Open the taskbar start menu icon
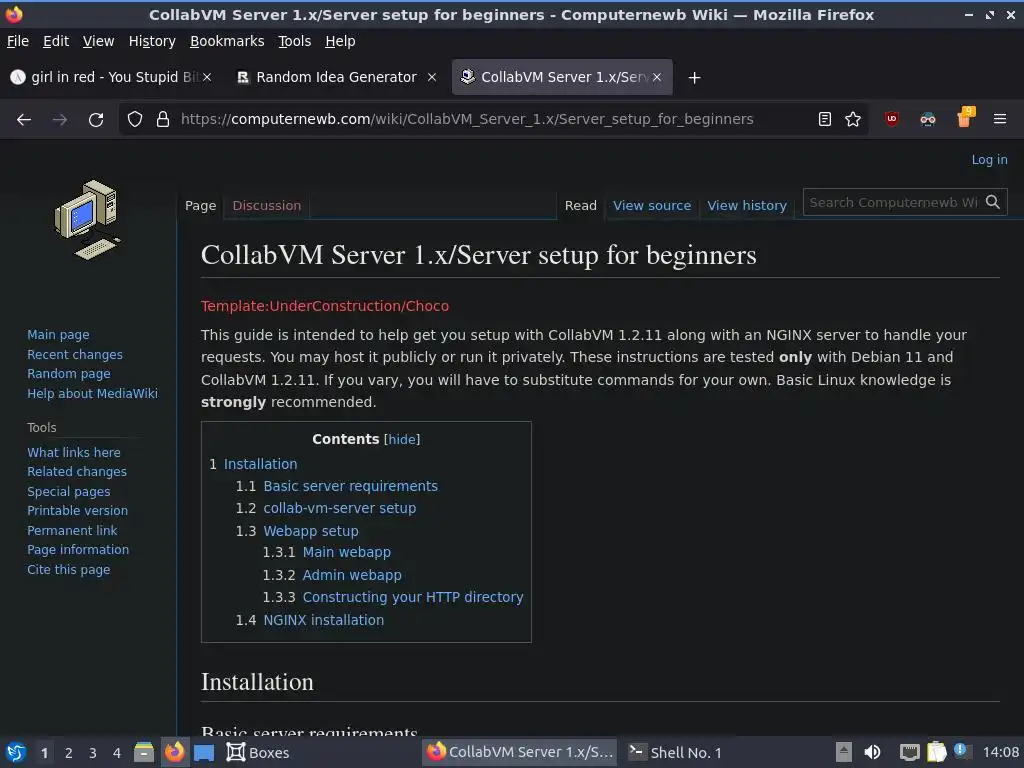Screen dimensions: 1024x768 (x=16, y=753)
